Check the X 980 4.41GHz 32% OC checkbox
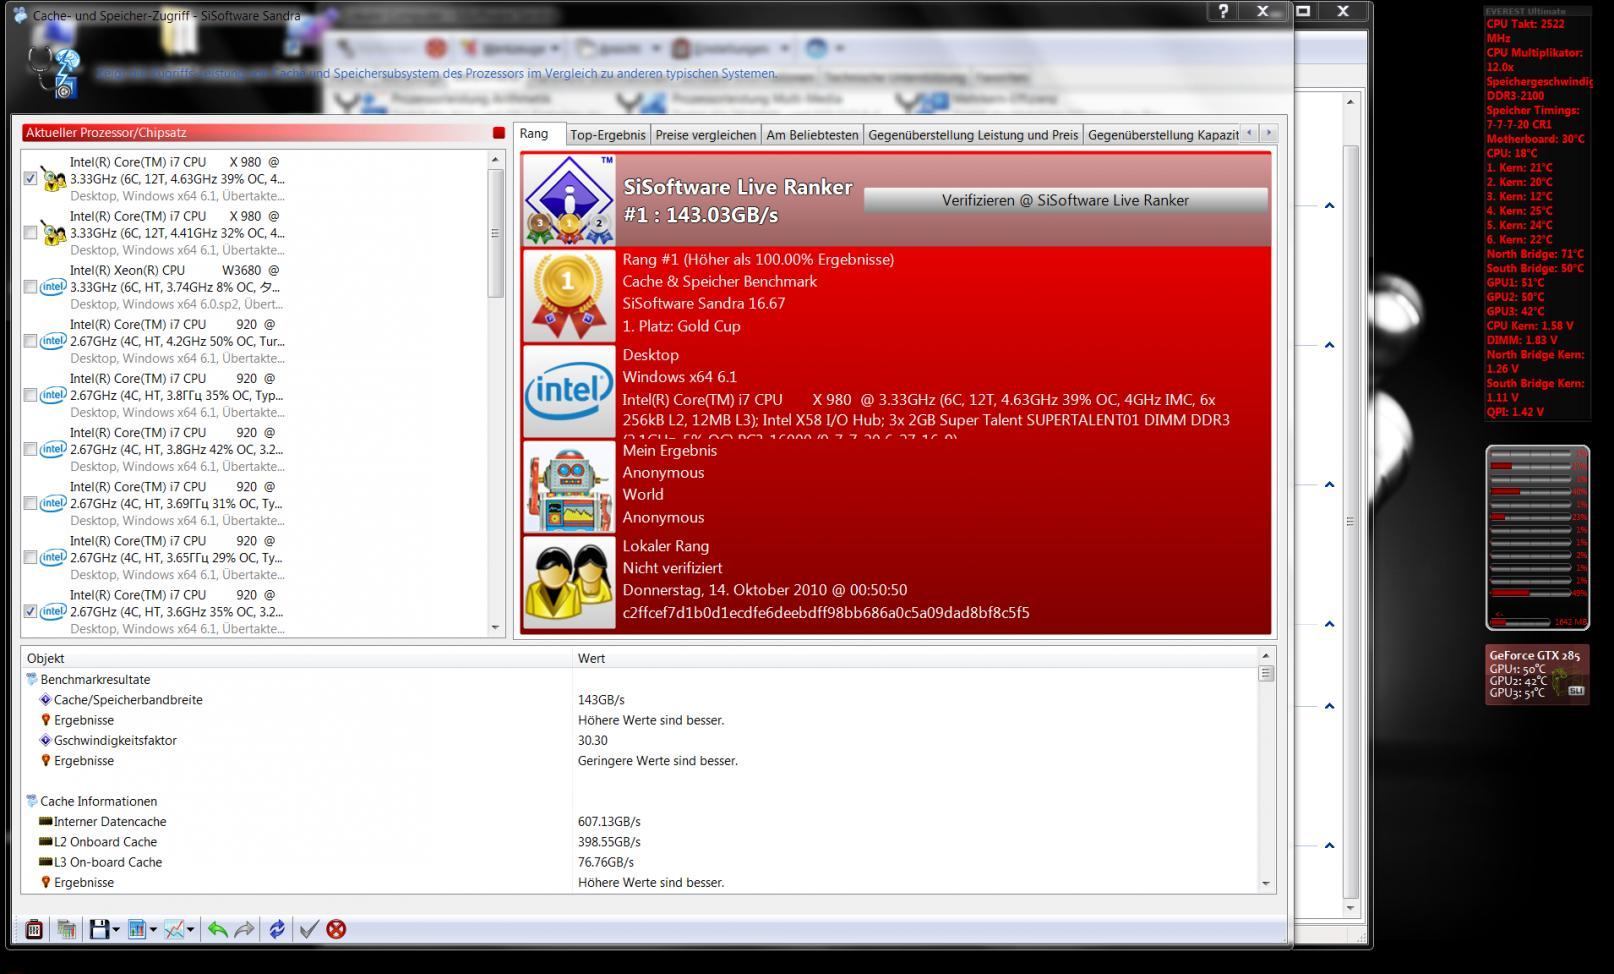The height and width of the screenshot is (974, 1614). 30,233
